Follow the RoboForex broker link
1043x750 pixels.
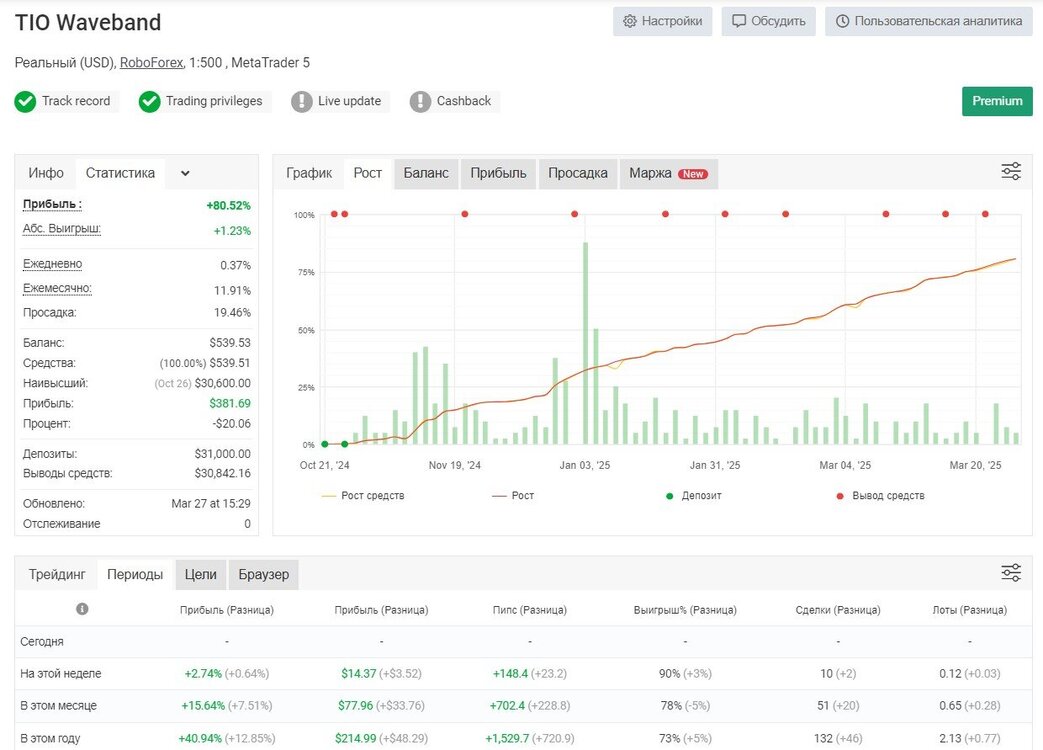(x=151, y=62)
